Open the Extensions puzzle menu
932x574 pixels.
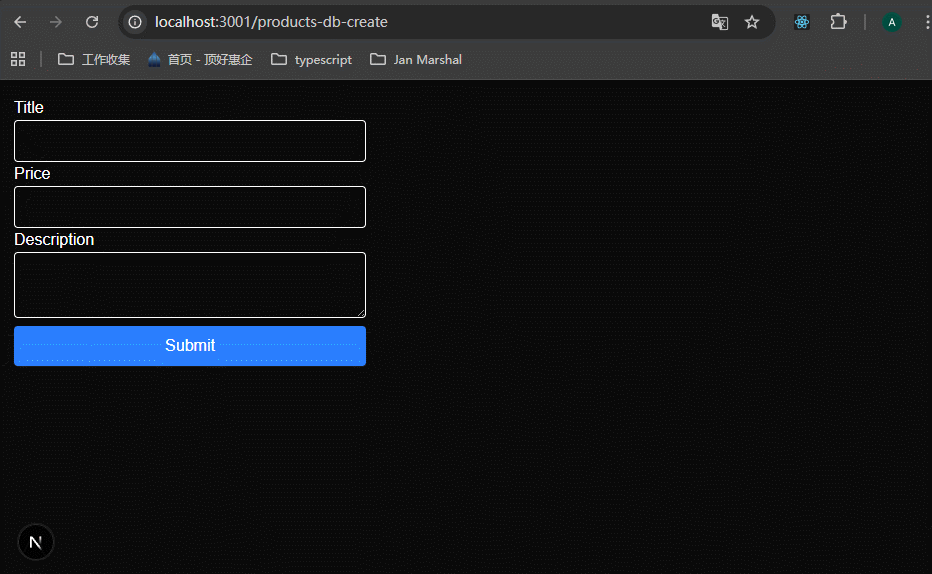pos(838,22)
